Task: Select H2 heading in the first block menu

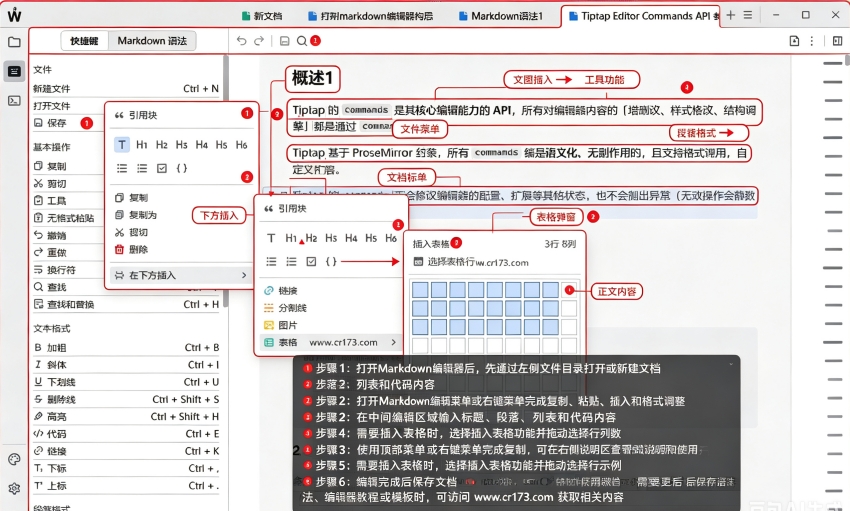Action: click(x=162, y=145)
